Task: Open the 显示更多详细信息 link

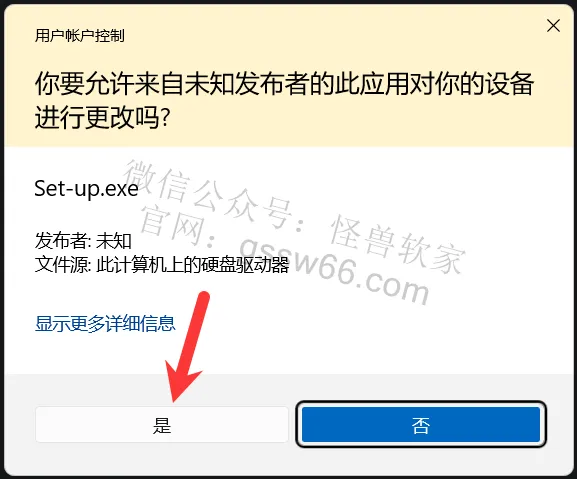Action: pos(105,323)
